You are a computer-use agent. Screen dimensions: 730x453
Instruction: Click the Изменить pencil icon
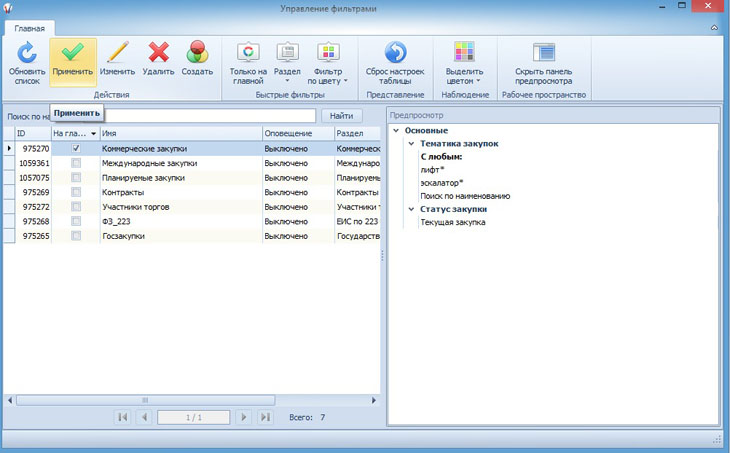pos(117,52)
